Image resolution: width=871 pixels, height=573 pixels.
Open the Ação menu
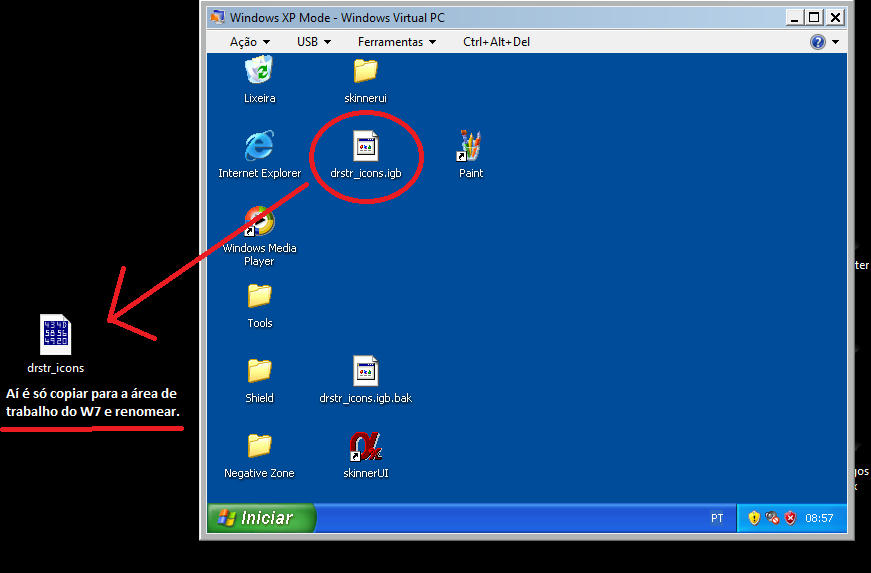click(x=250, y=42)
